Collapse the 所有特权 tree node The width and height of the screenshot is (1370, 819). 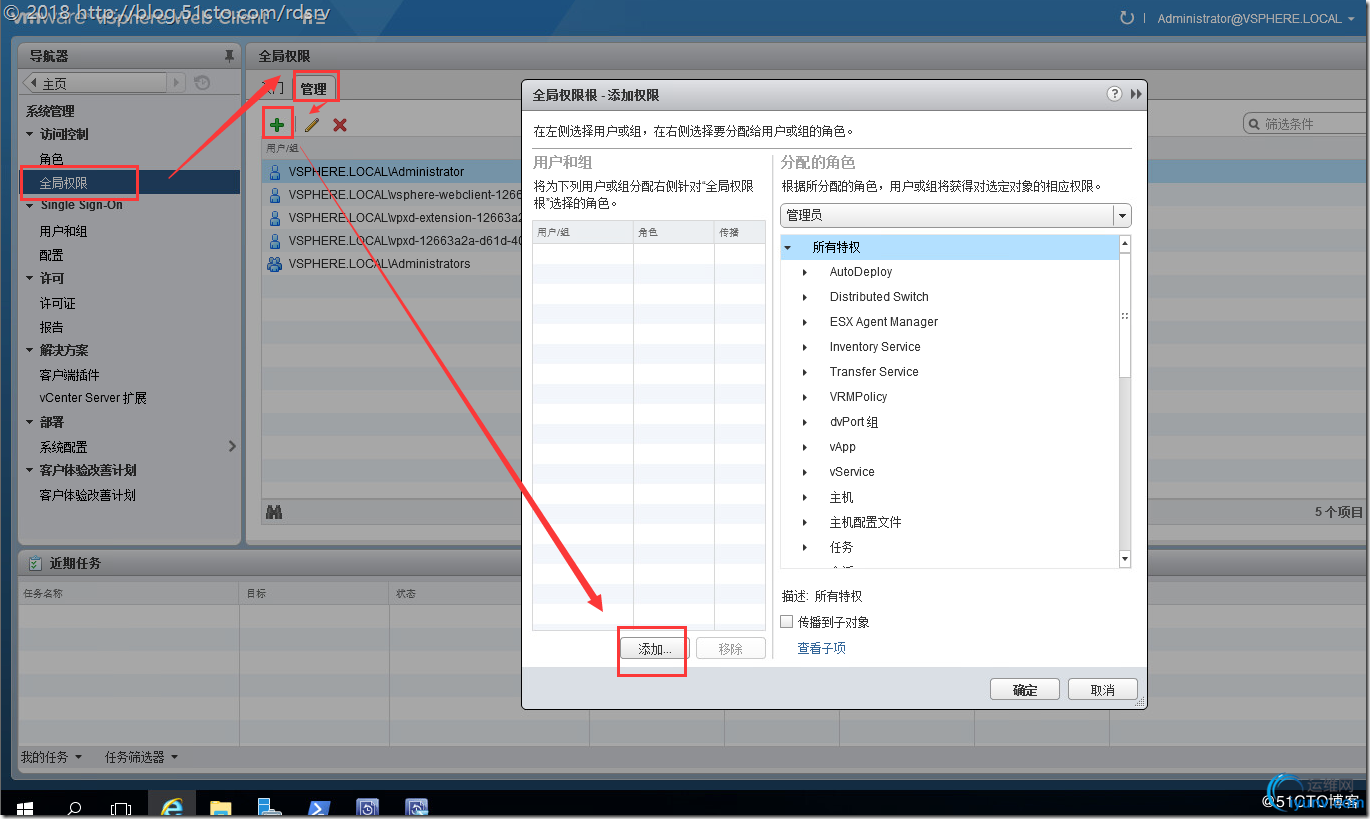788,247
